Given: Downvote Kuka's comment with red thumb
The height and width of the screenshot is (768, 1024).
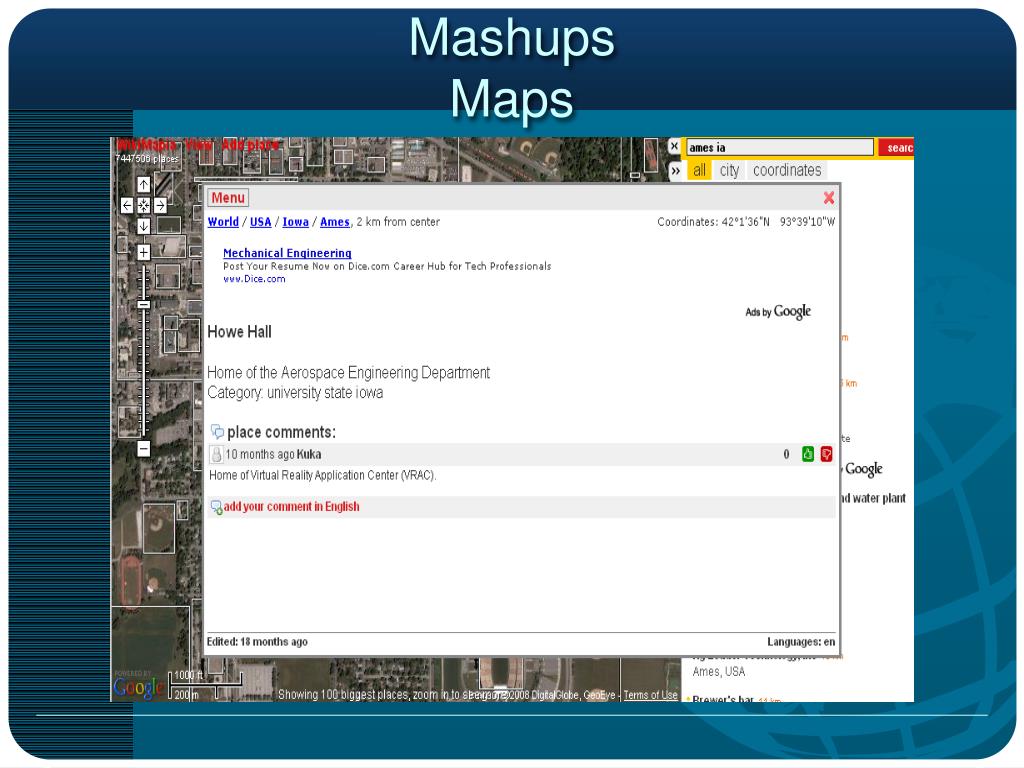Looking at the screenshot, I should click(x=827, y=454).
